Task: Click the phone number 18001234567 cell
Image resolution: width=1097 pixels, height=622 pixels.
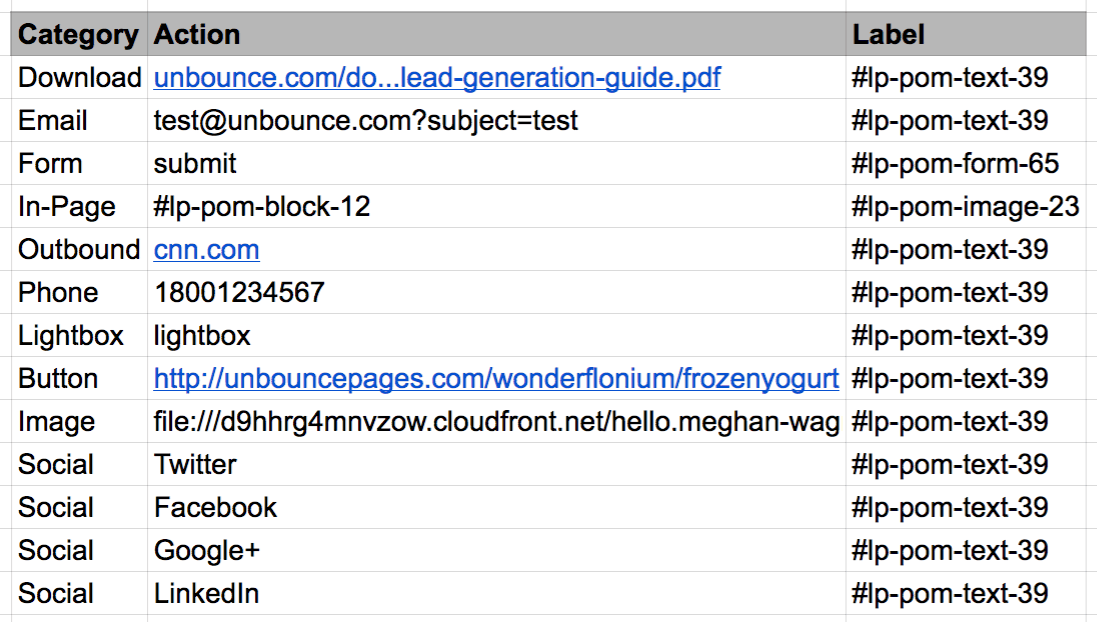Action: tap(239, 293)
